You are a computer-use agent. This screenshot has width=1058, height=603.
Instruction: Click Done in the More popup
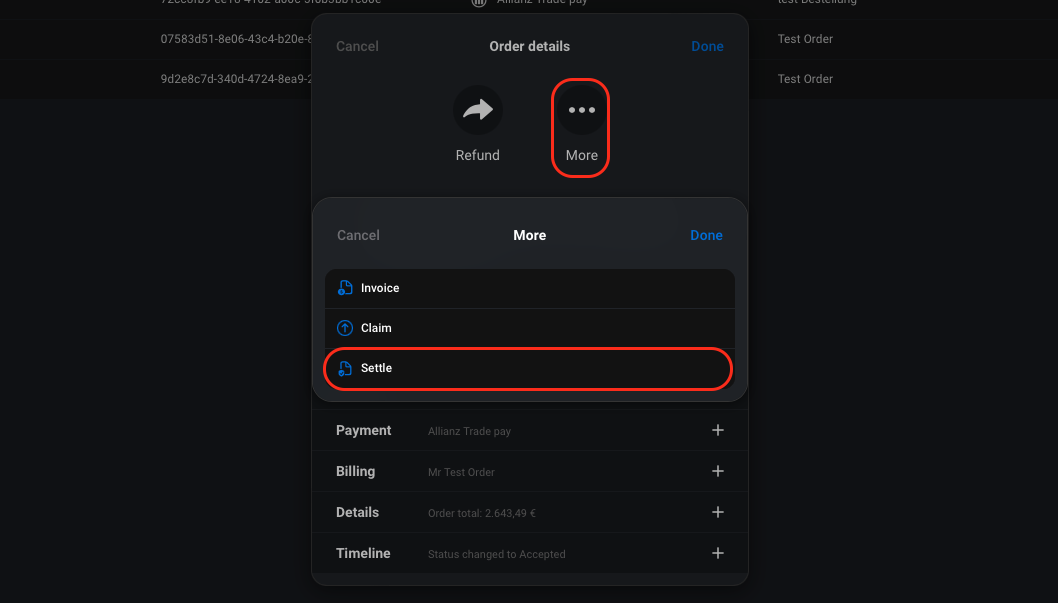[x=706, y=235]
